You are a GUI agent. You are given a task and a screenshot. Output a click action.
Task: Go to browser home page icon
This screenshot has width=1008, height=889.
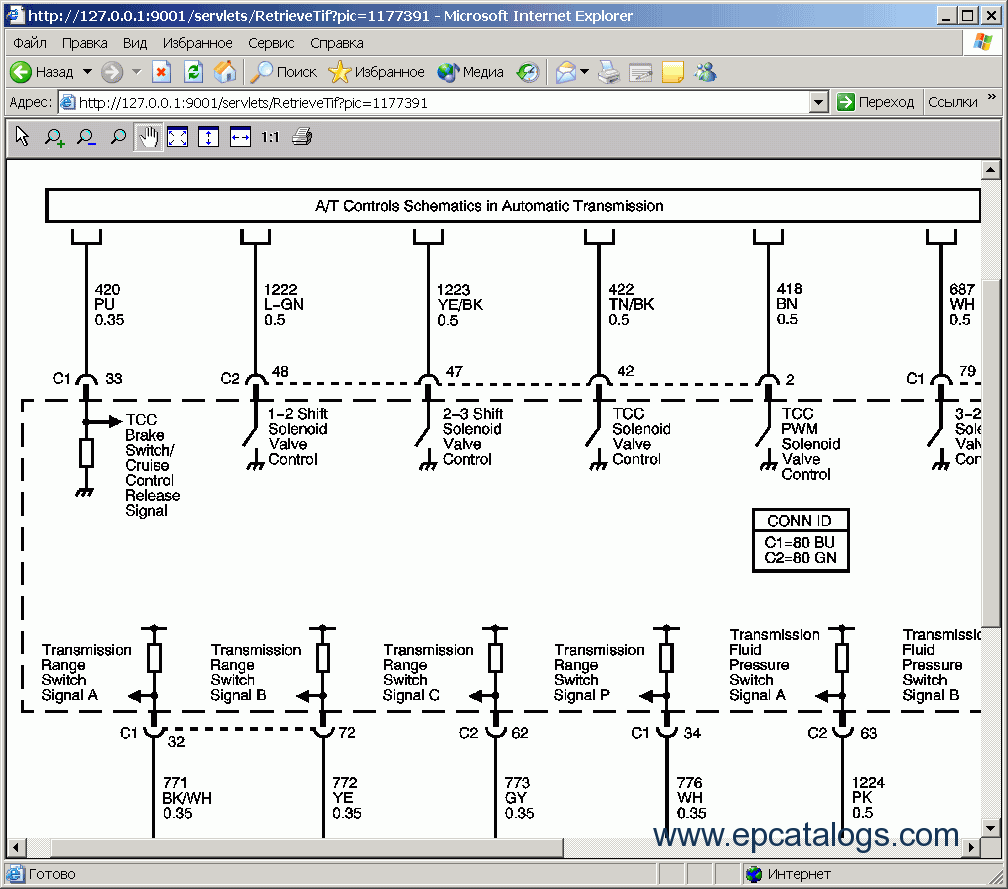point(225,72)
